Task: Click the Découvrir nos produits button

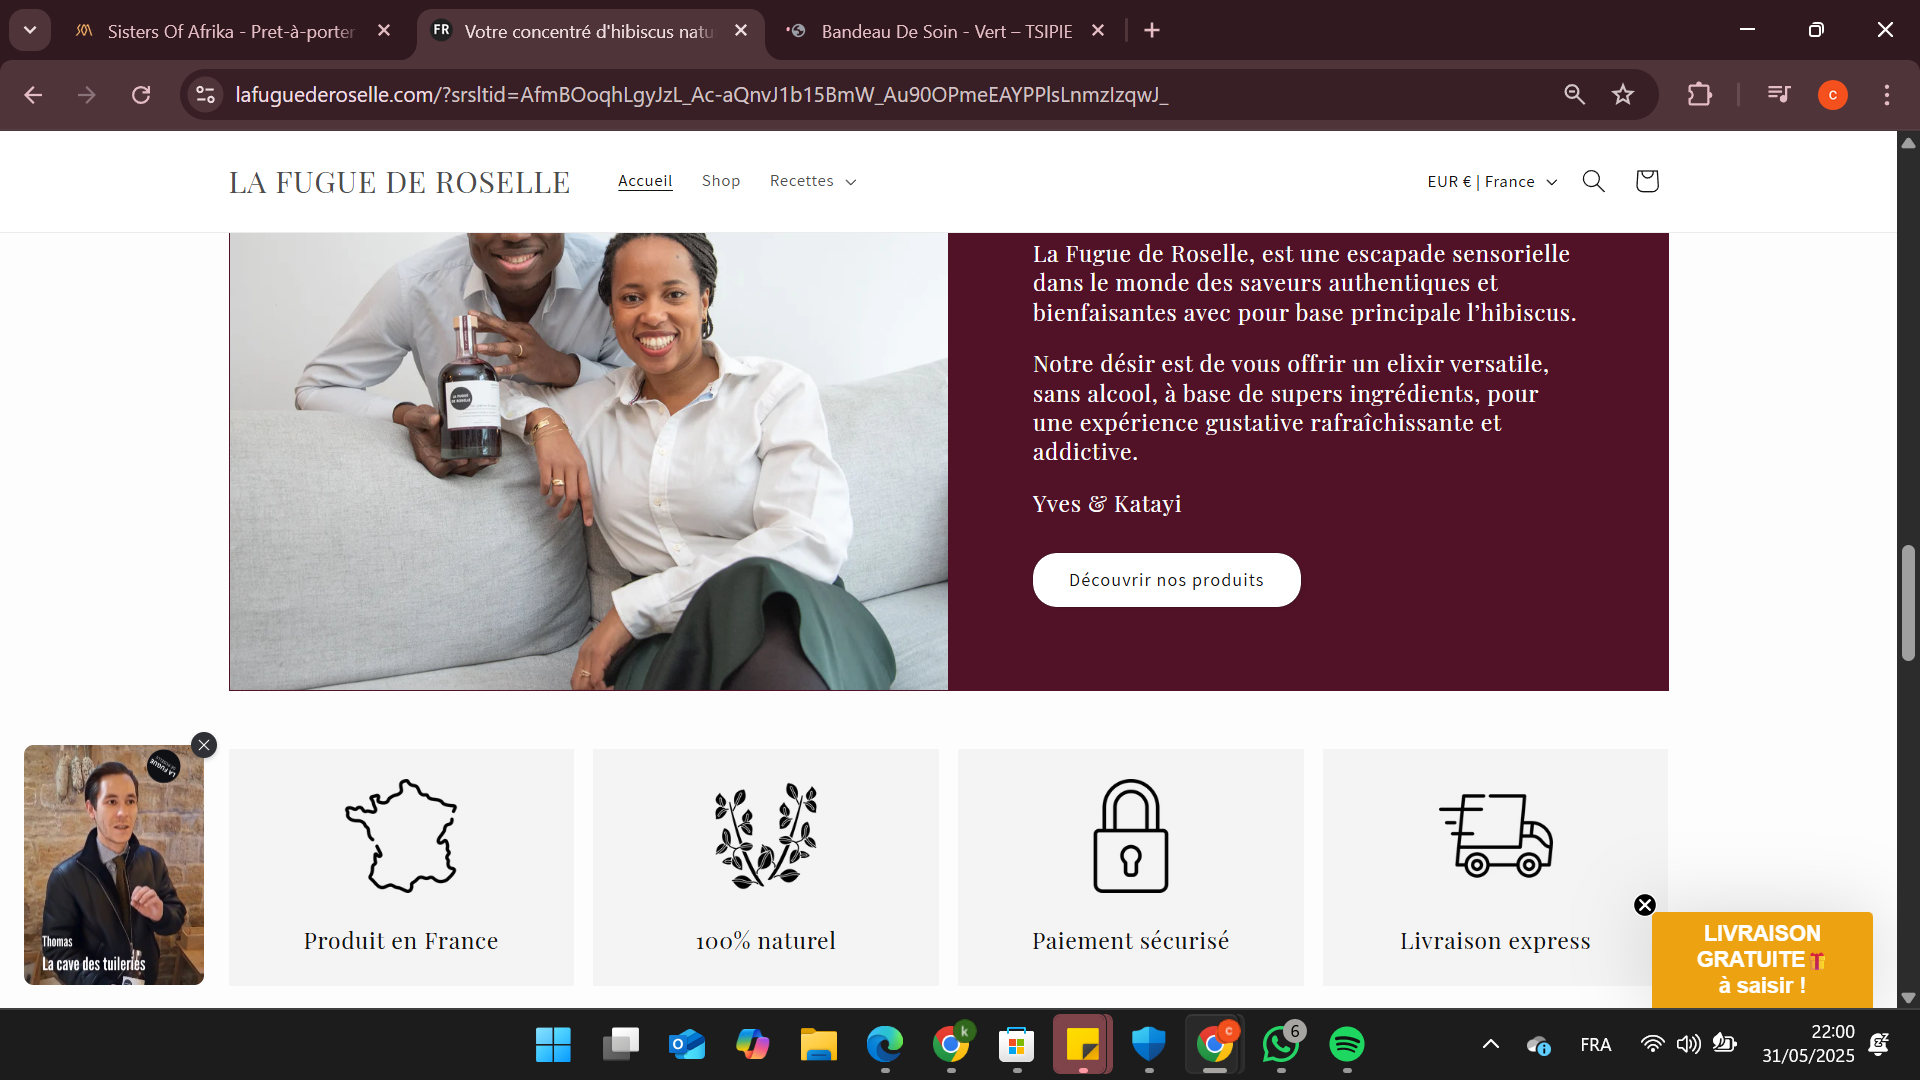Action: click(1166, 580)
